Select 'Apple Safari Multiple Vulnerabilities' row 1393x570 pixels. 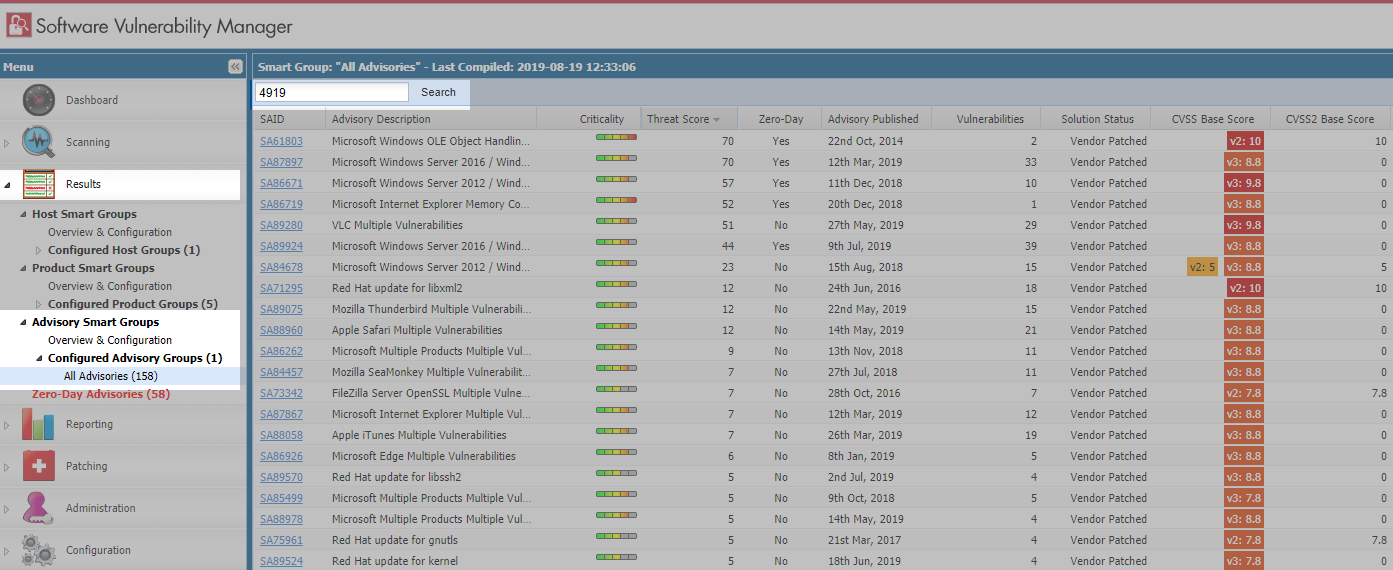click(x=820, y=330)
